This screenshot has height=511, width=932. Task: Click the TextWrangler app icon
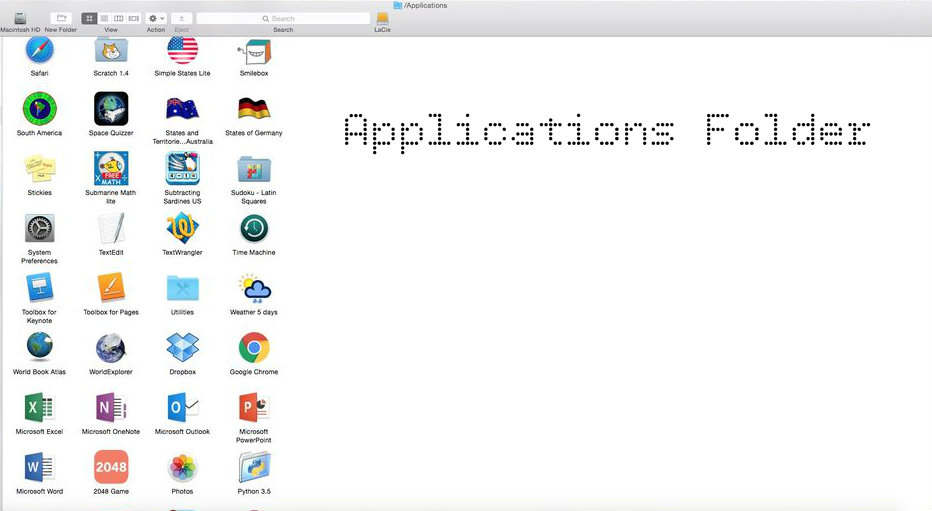point(182,228)
